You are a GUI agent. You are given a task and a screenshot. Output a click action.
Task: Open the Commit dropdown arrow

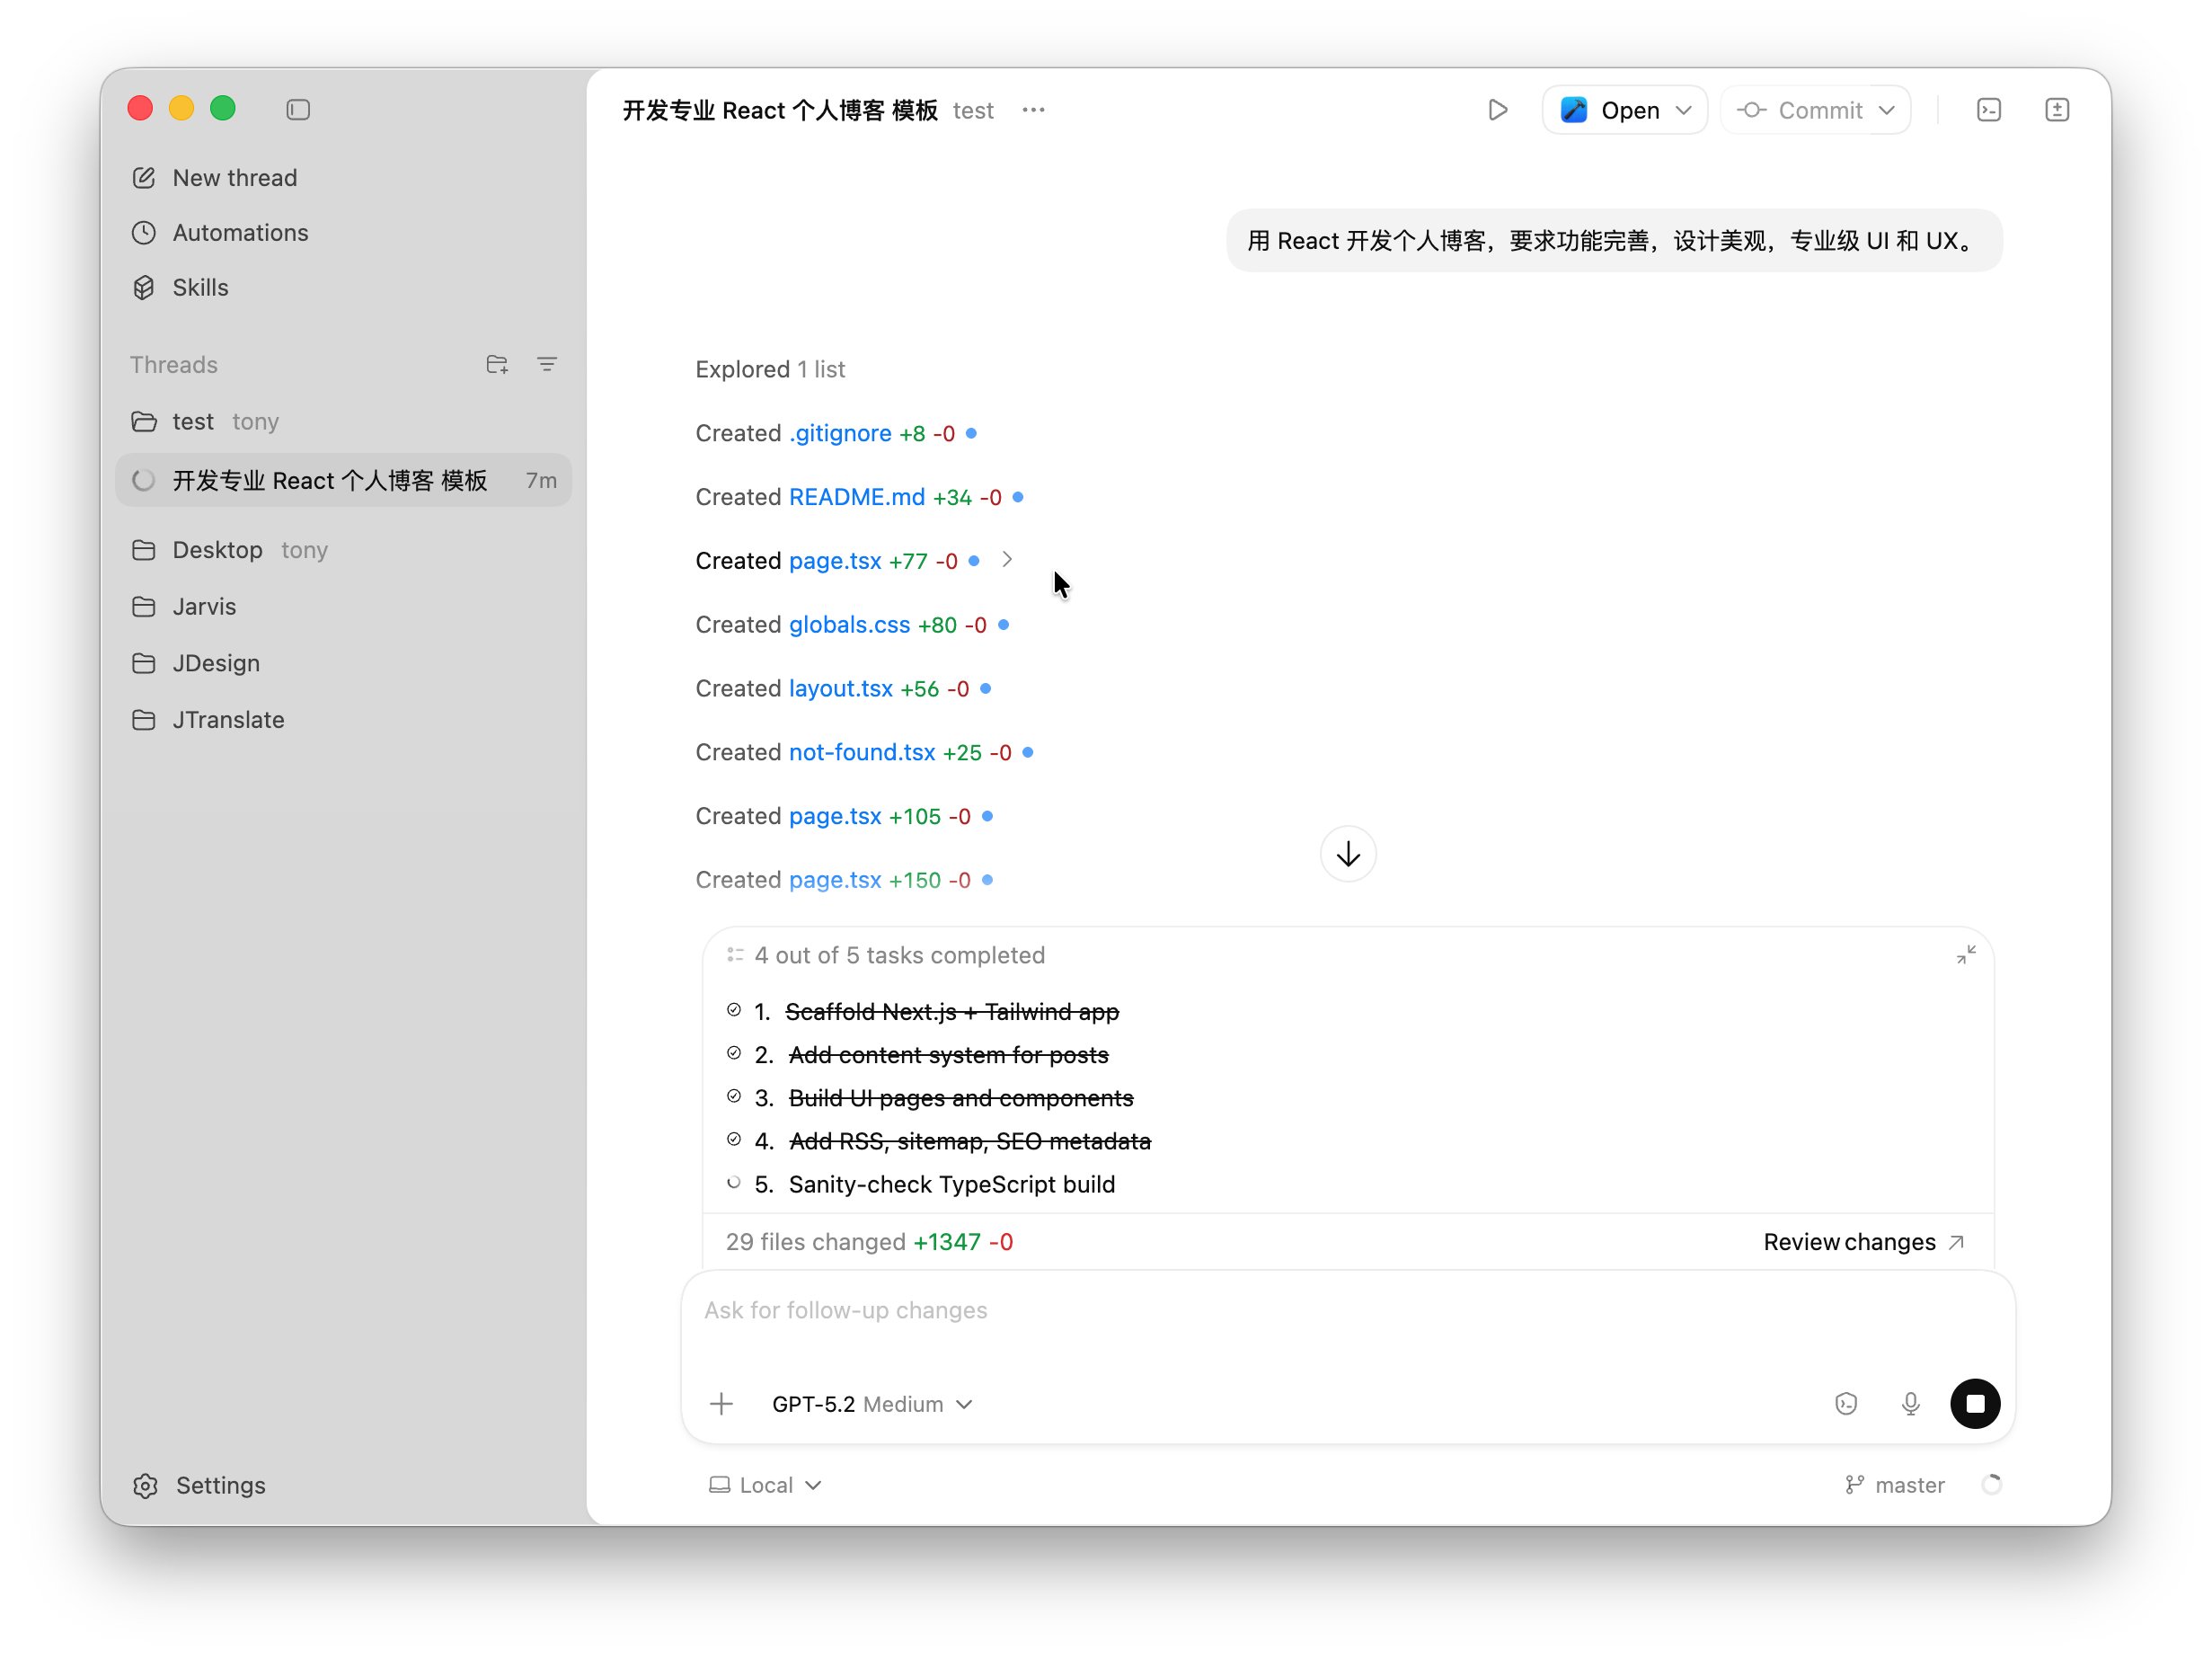[1886, 110]
